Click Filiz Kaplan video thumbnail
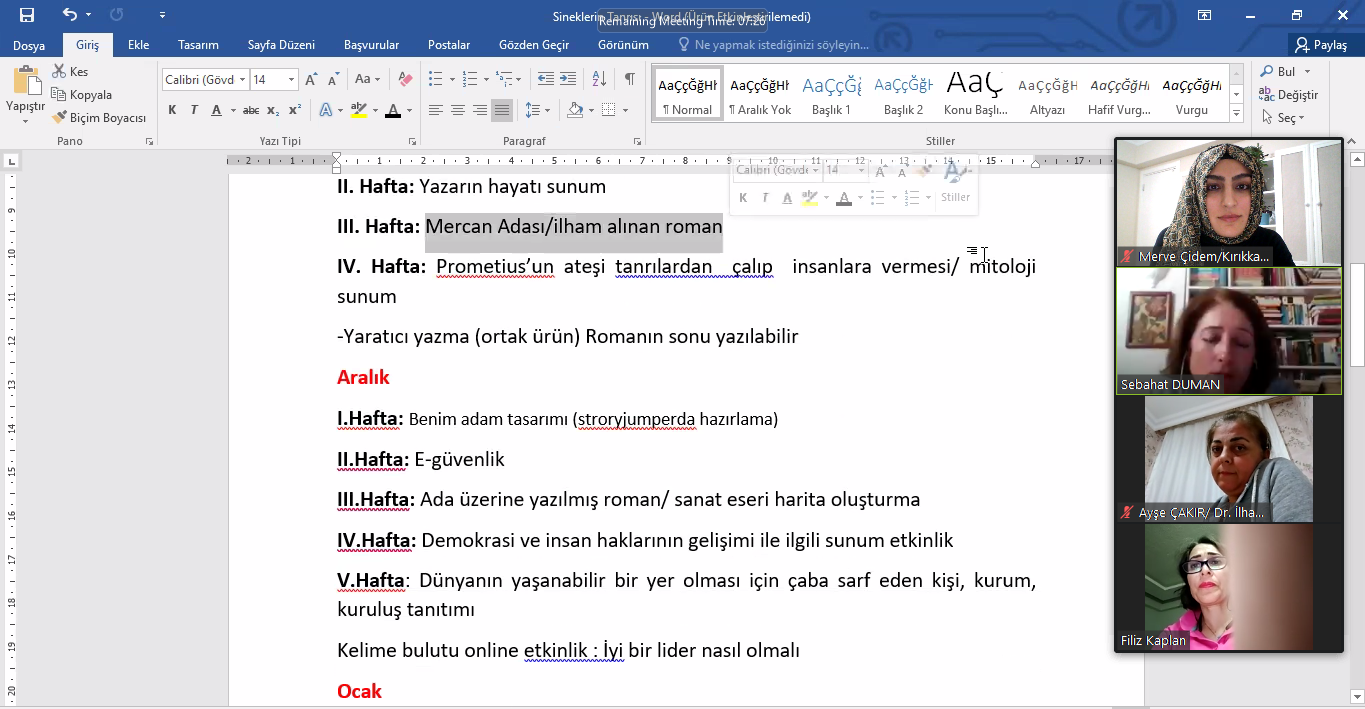Viewport: 1365px width, 709px height. (1229, 587)
